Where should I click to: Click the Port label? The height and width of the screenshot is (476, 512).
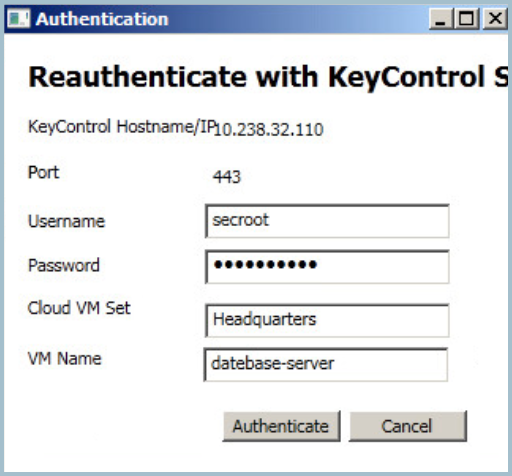tap(44, 173)
